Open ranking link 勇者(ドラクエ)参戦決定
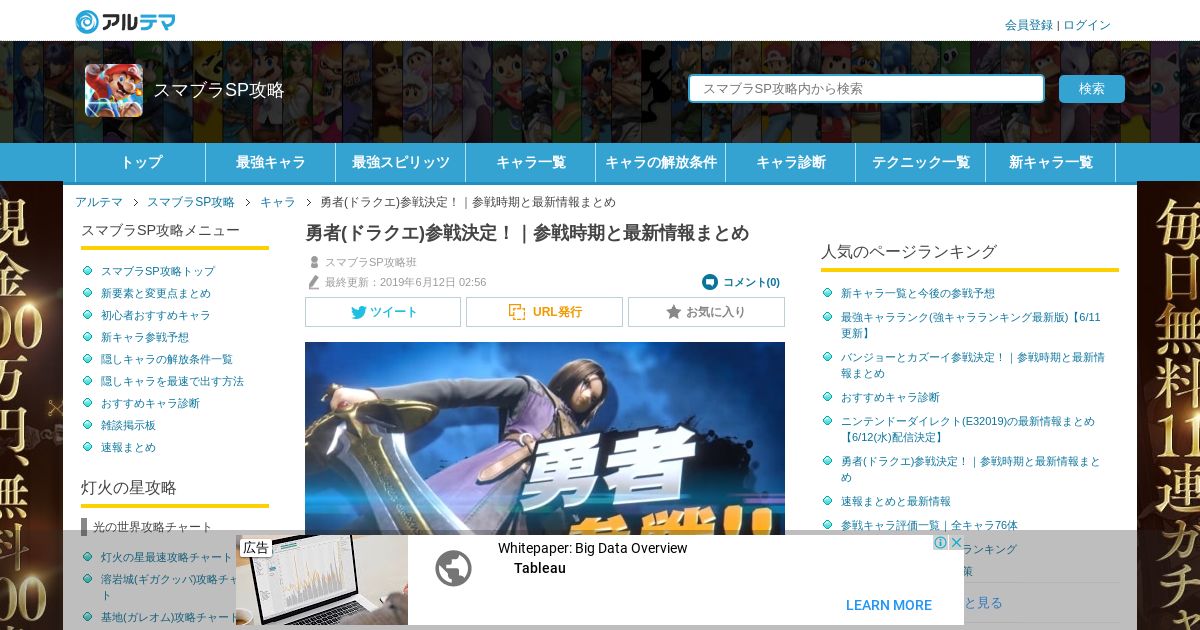The height and width of the screenshot is (630, 1200). (x=971, y=469)
